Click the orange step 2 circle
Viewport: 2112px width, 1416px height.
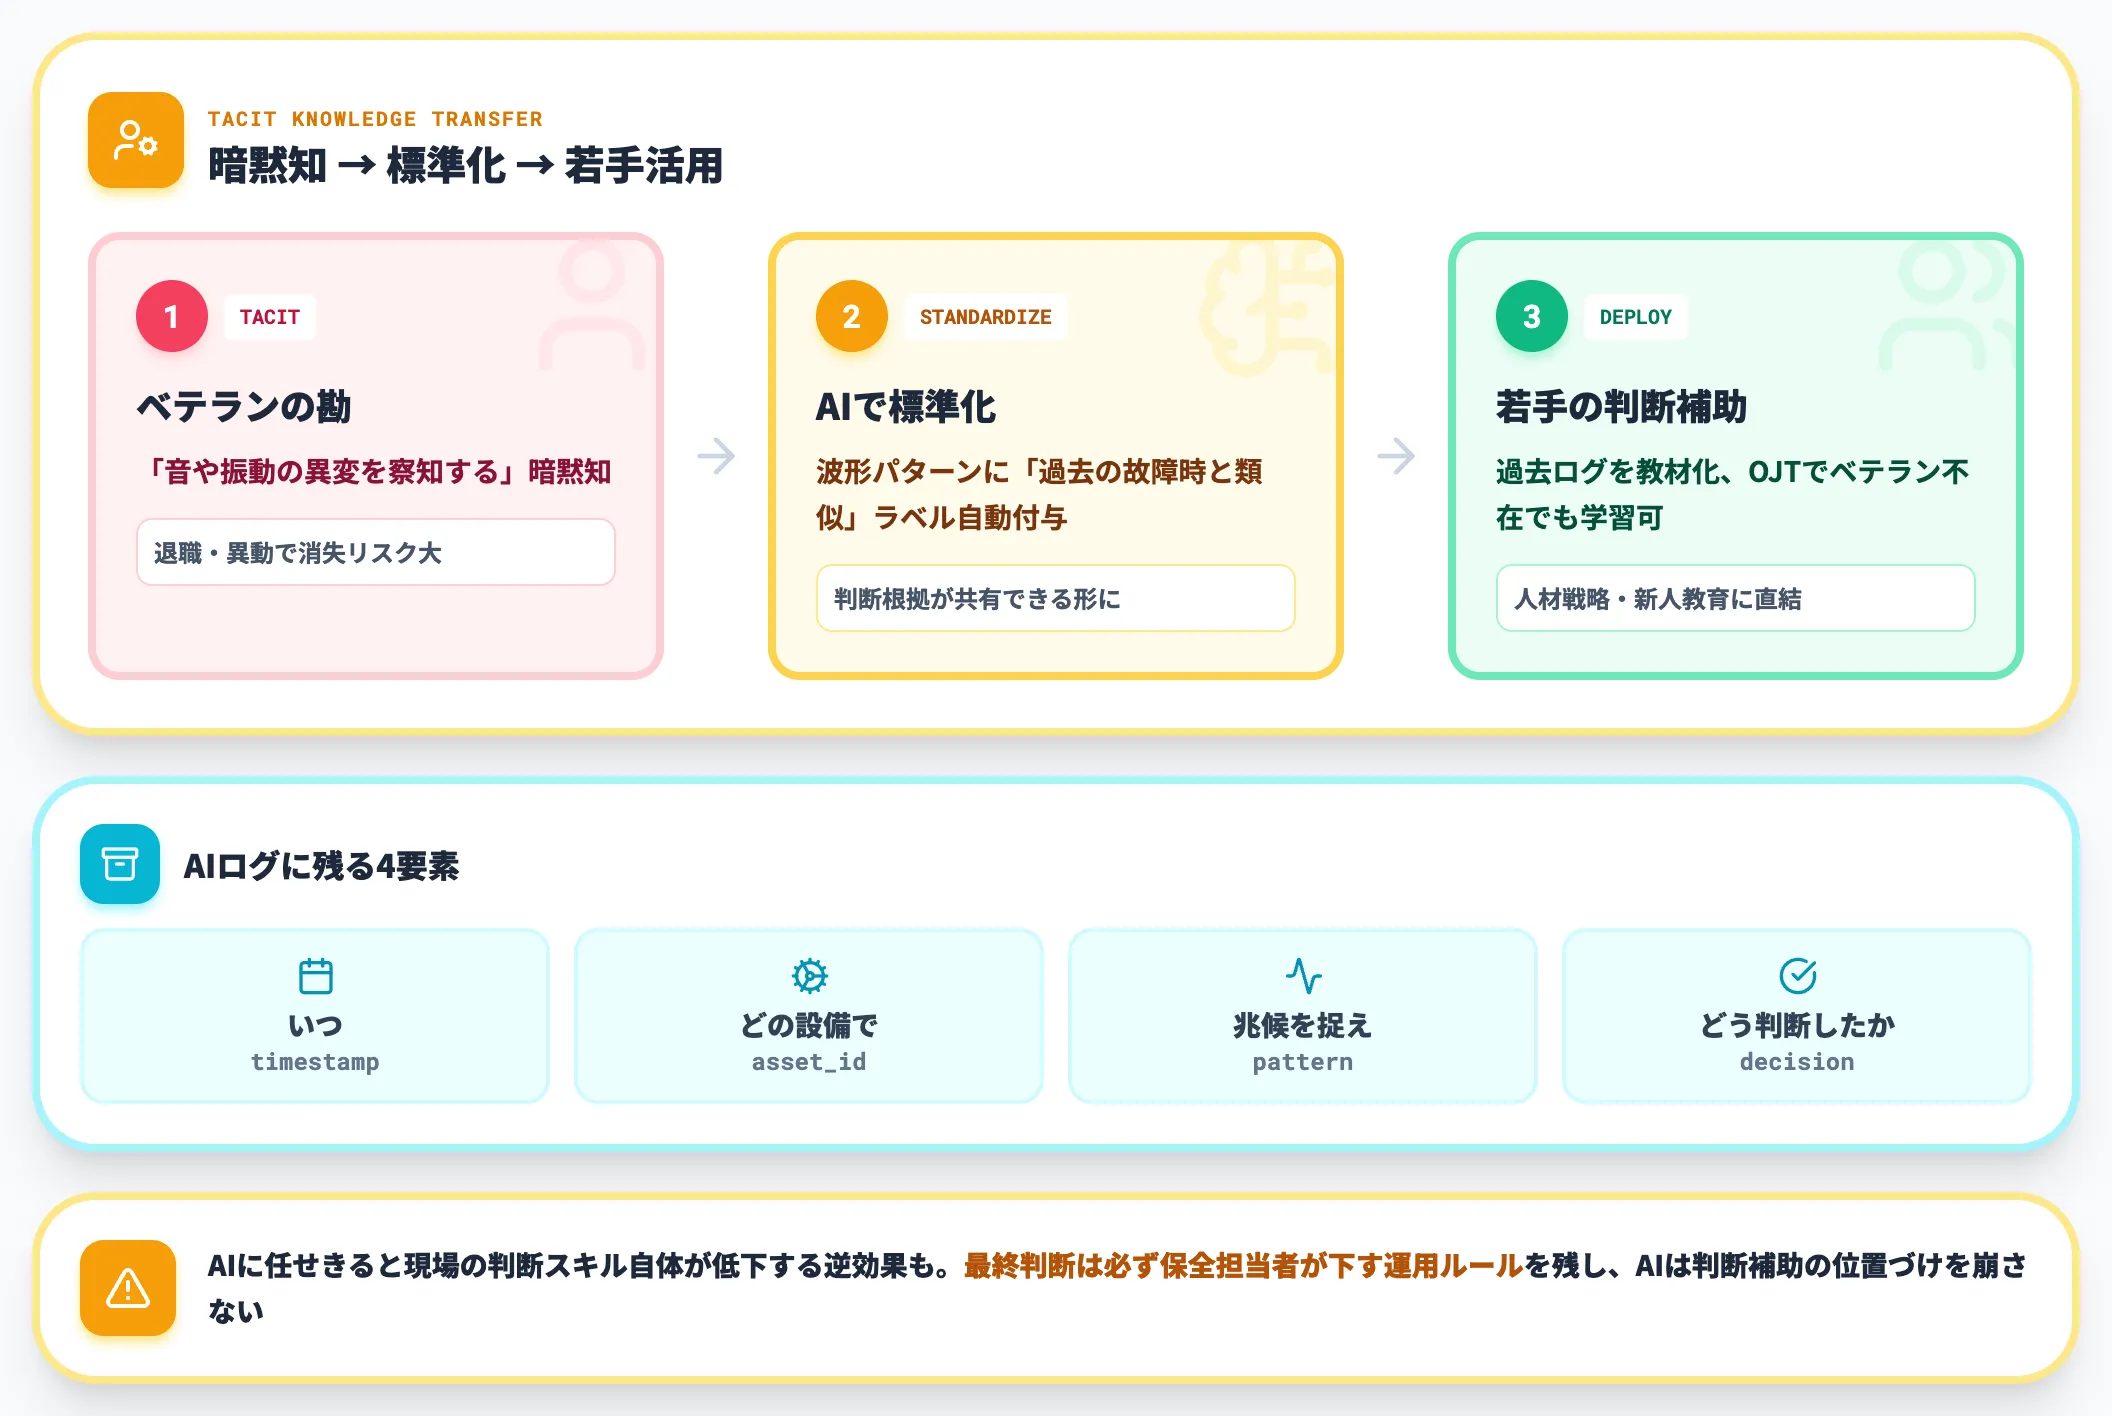tap(852, 316)
